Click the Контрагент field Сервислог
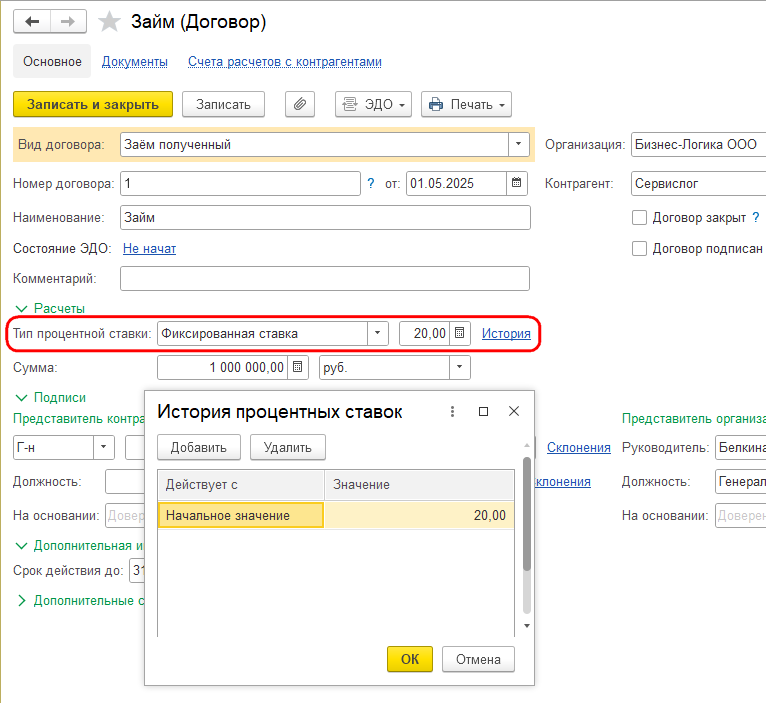This screenshot has width=766, height=703. pos(699,183)
